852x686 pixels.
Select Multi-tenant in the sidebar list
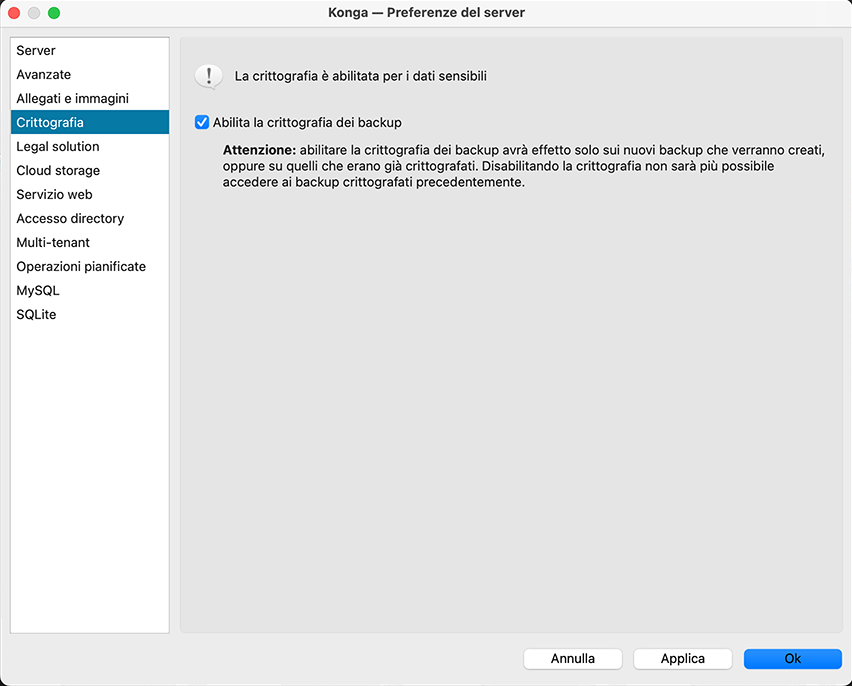(53, 242)
